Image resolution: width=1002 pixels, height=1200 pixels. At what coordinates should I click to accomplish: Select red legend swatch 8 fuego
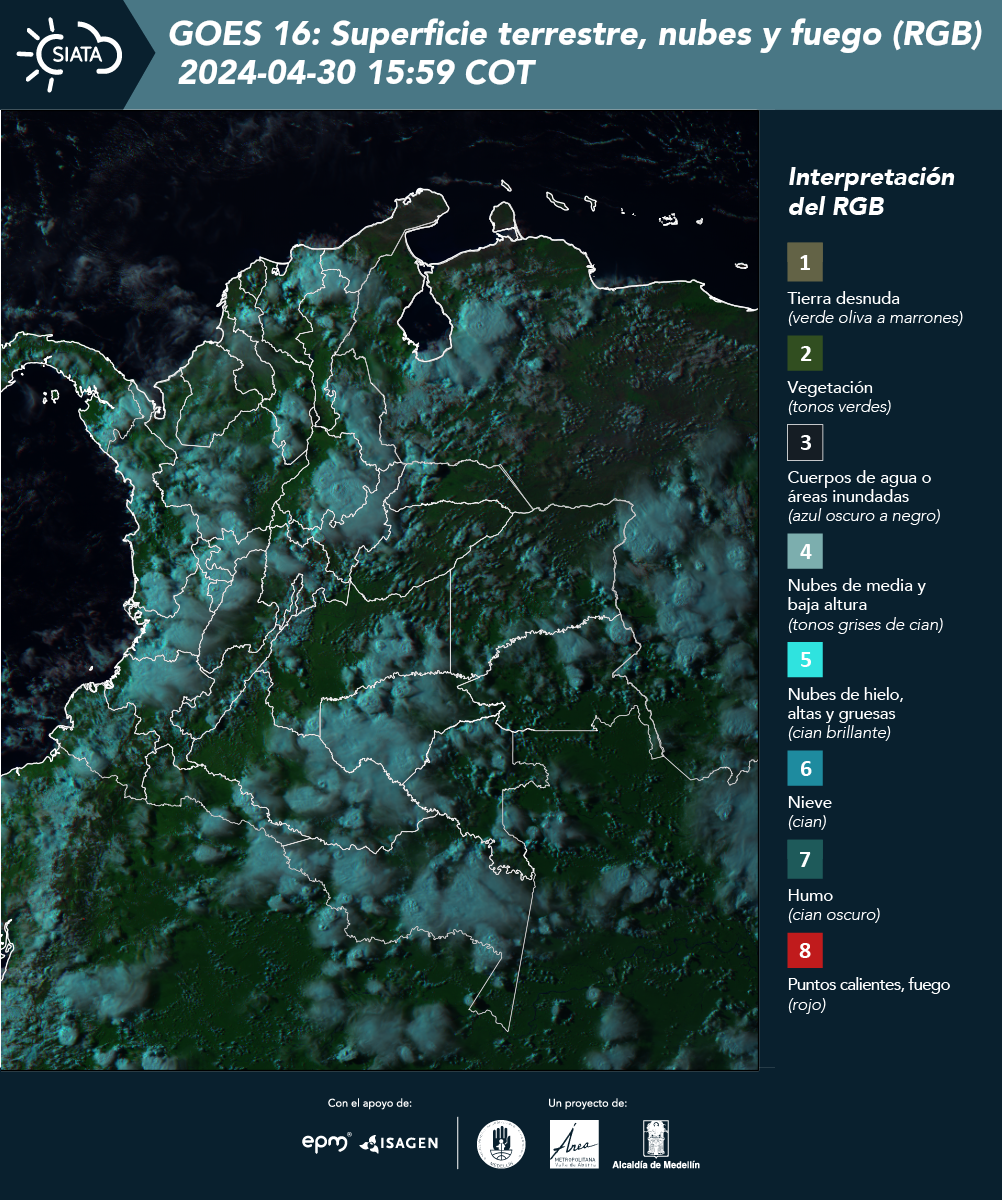(805, 949)
